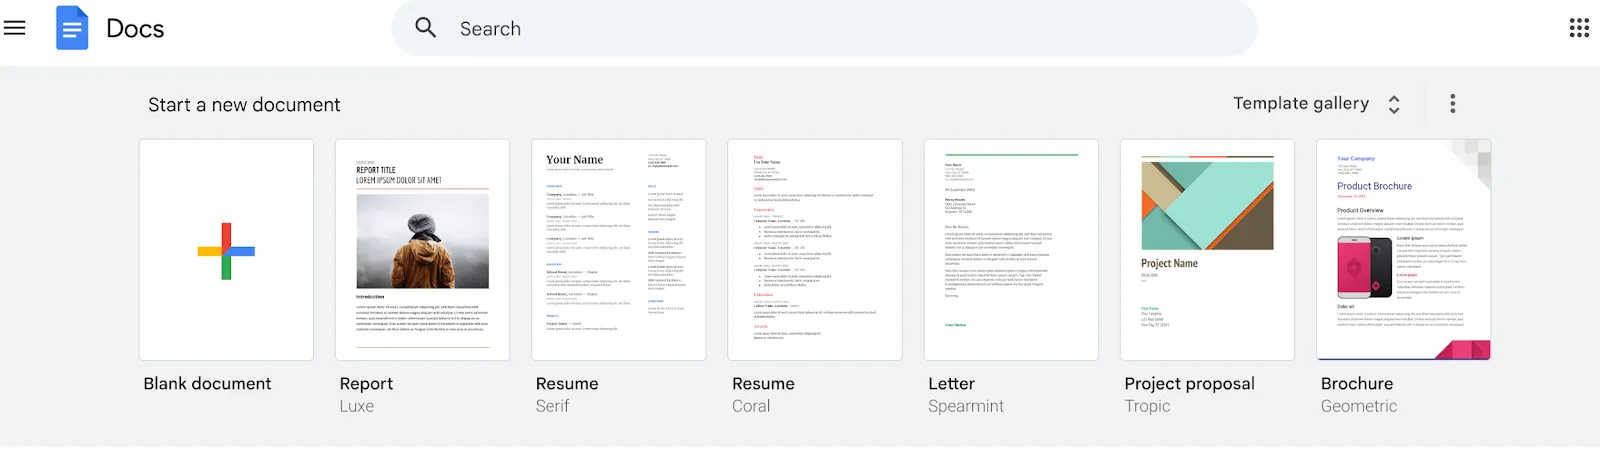1600x449 pixels.
Task: Open the three-dot more options menu
Action: pyautogui.click(x=1453, y=103)
